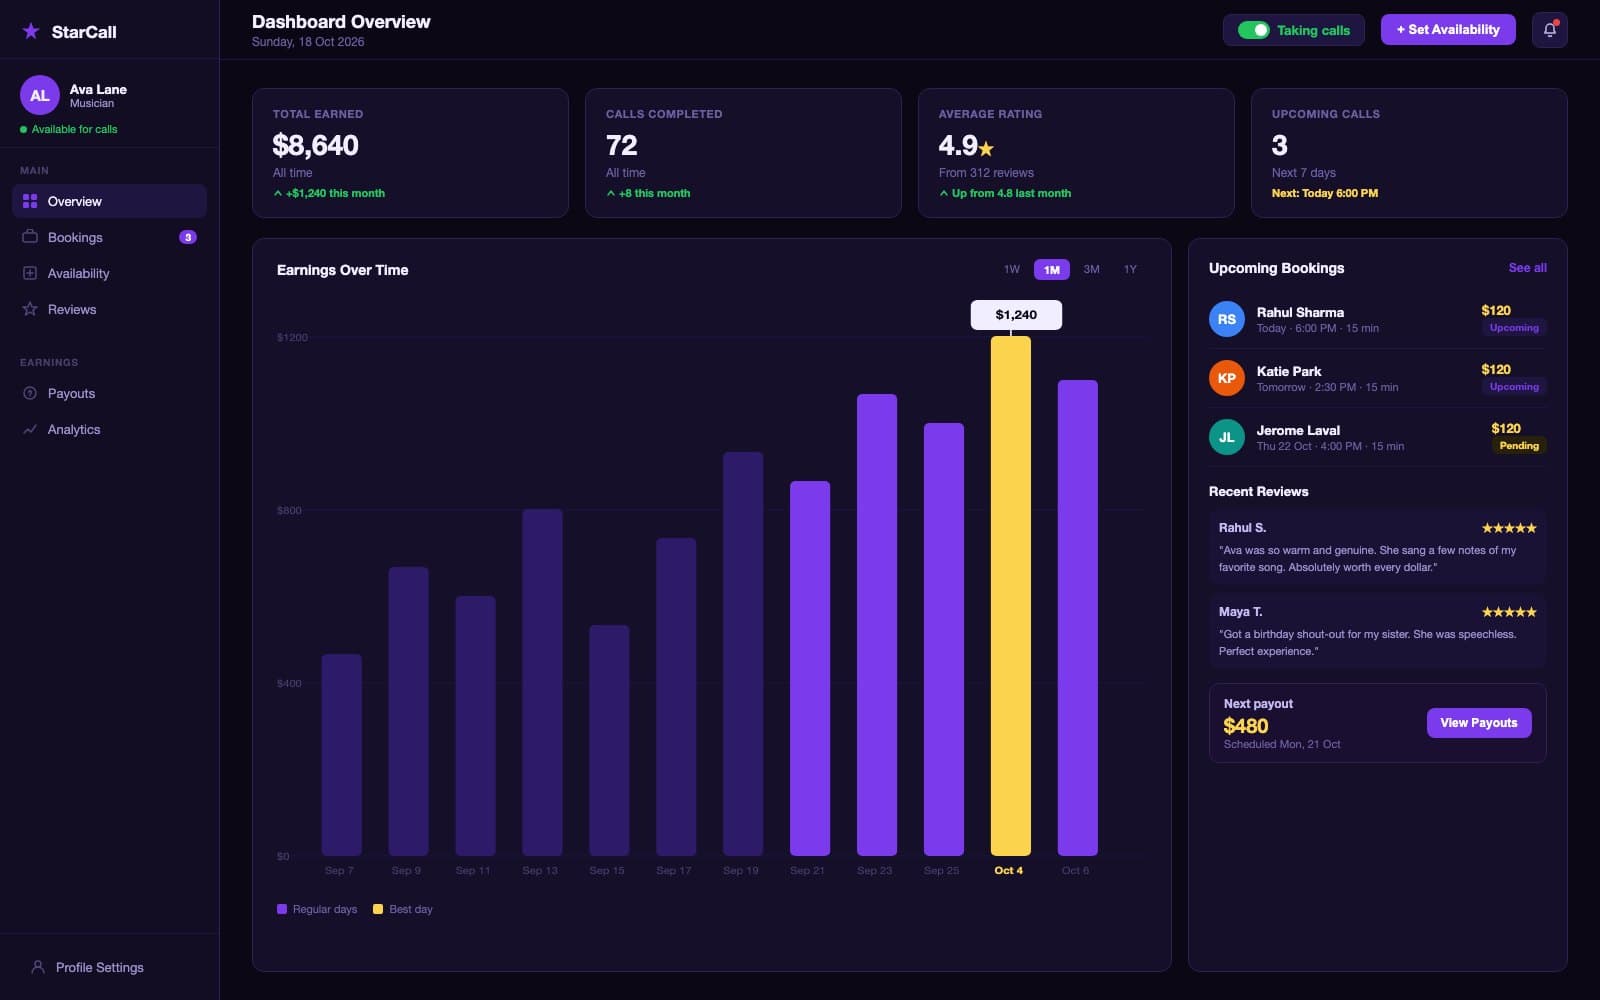1600x1000 pixels.
Task: Click the Sep 13 bar in chart
Action: click(542, 682)
